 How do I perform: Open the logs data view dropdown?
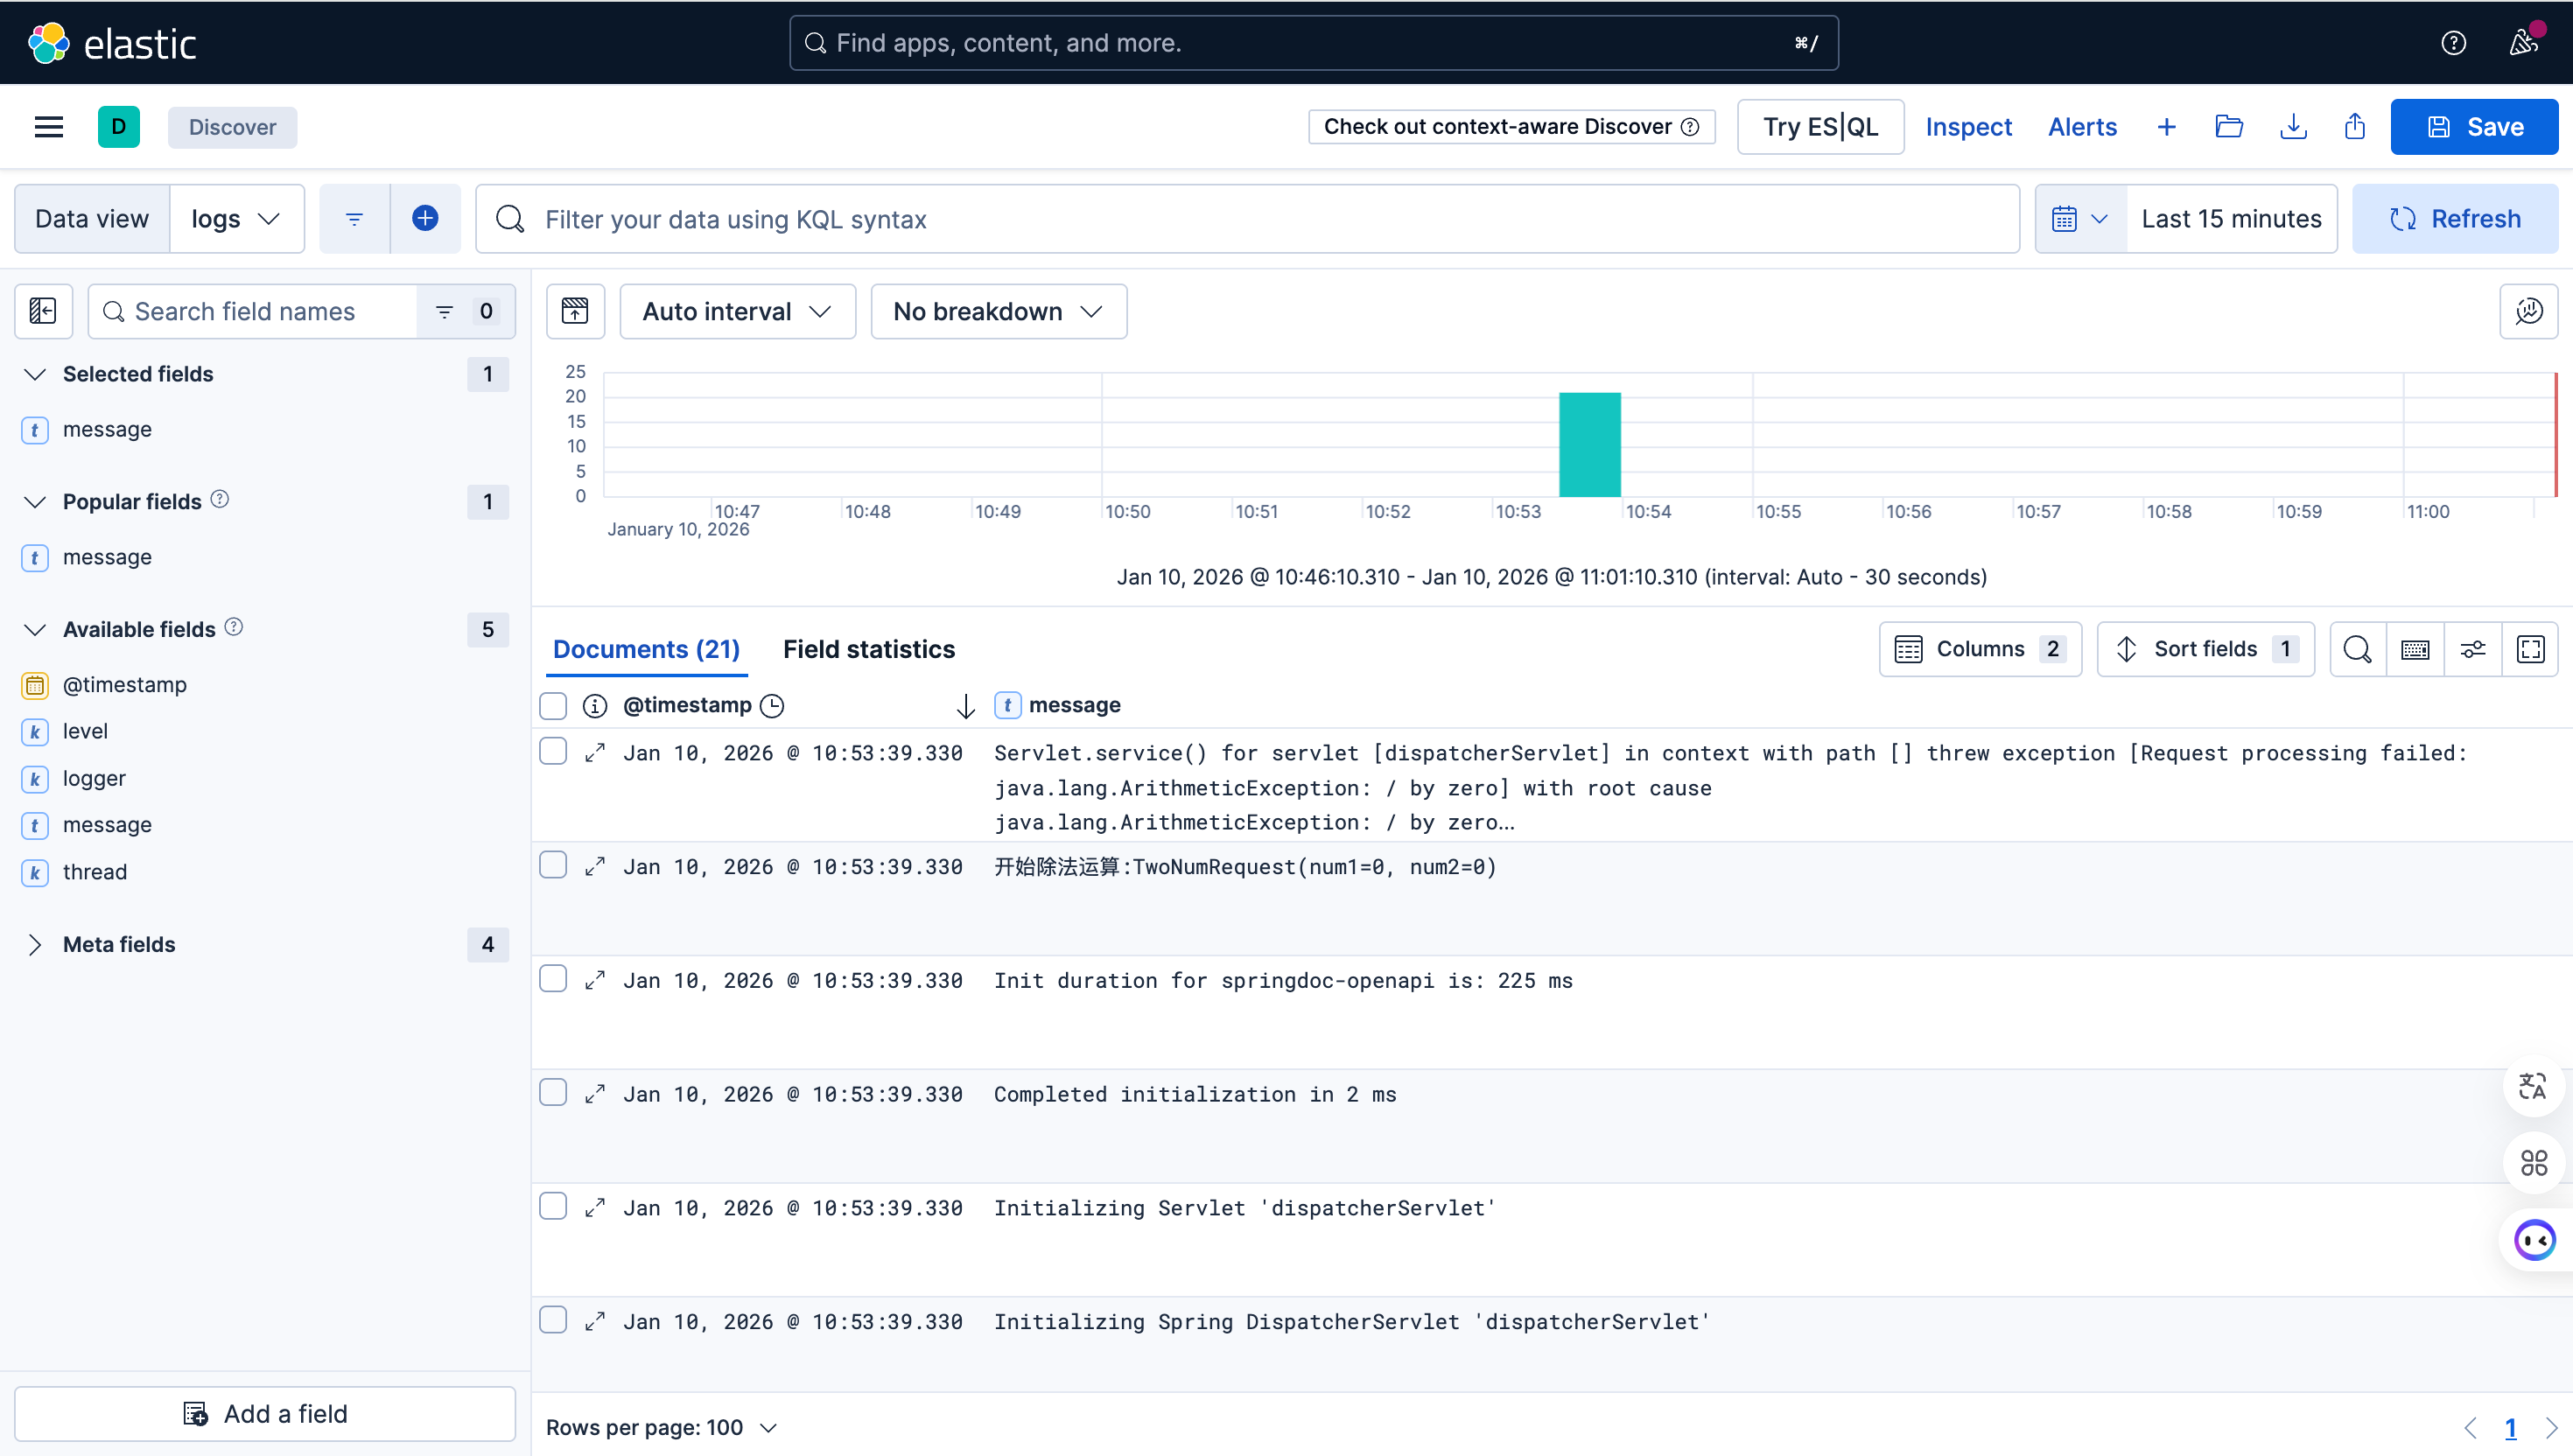point(236,219)
